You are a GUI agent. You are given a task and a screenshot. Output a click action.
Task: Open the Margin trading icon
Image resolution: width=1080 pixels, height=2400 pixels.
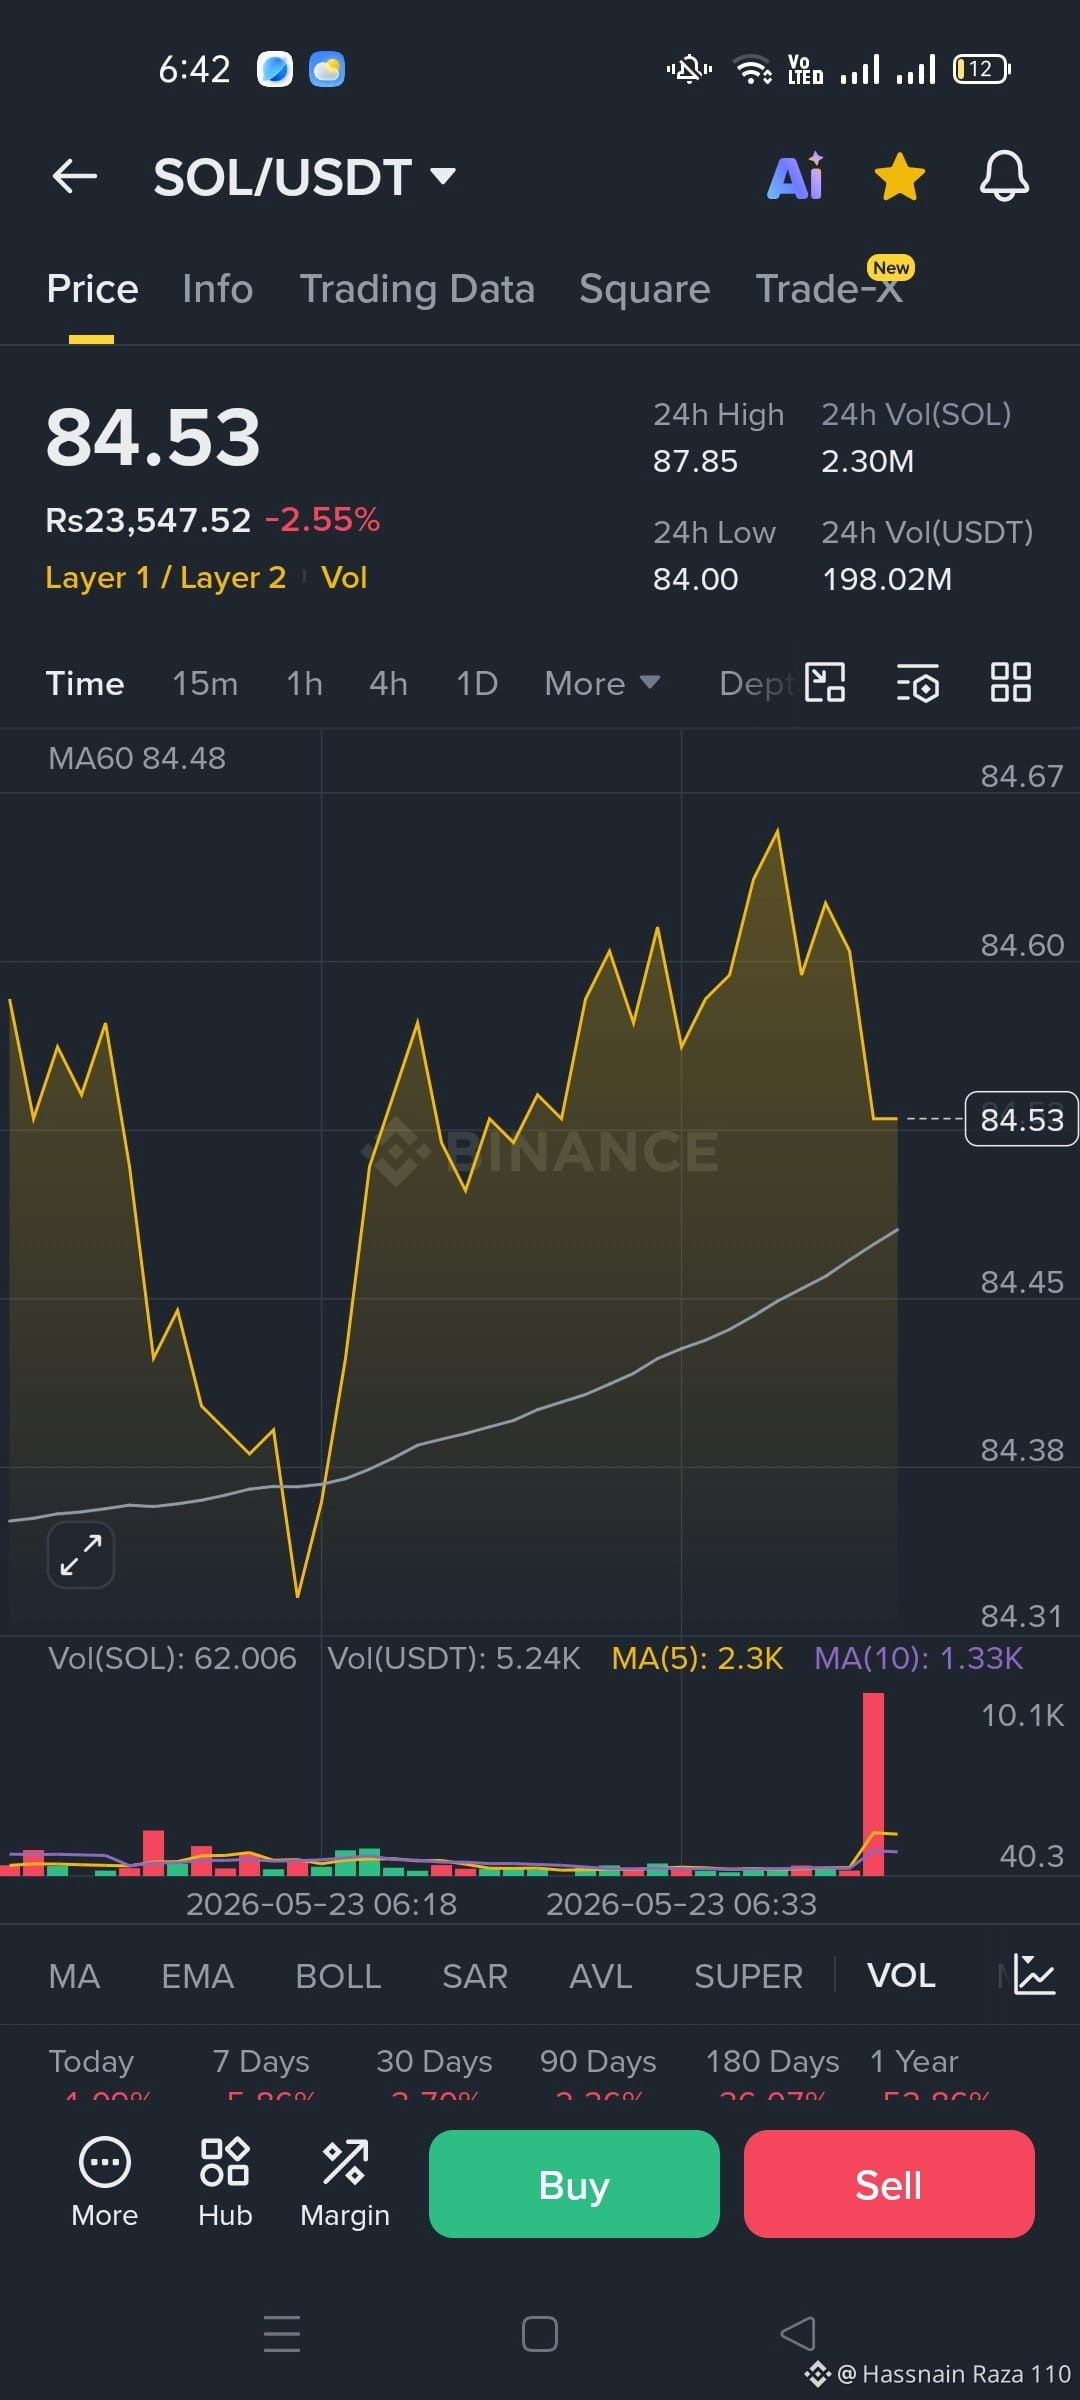345,2185
